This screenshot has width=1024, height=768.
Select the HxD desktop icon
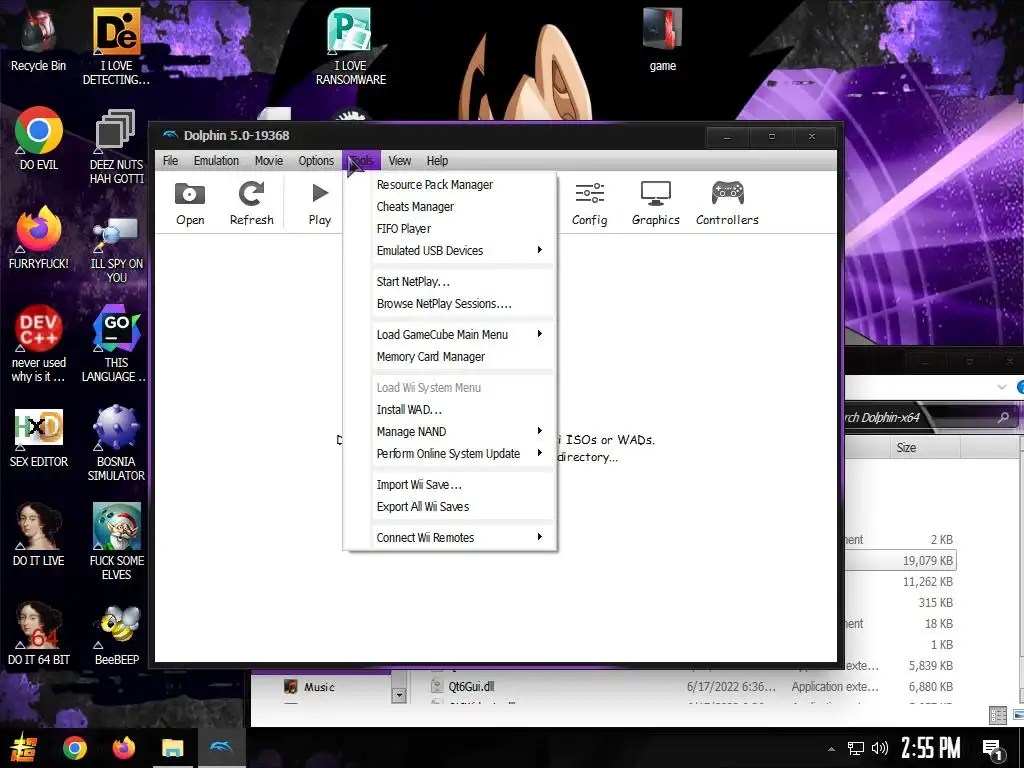(x=39, y=438)
